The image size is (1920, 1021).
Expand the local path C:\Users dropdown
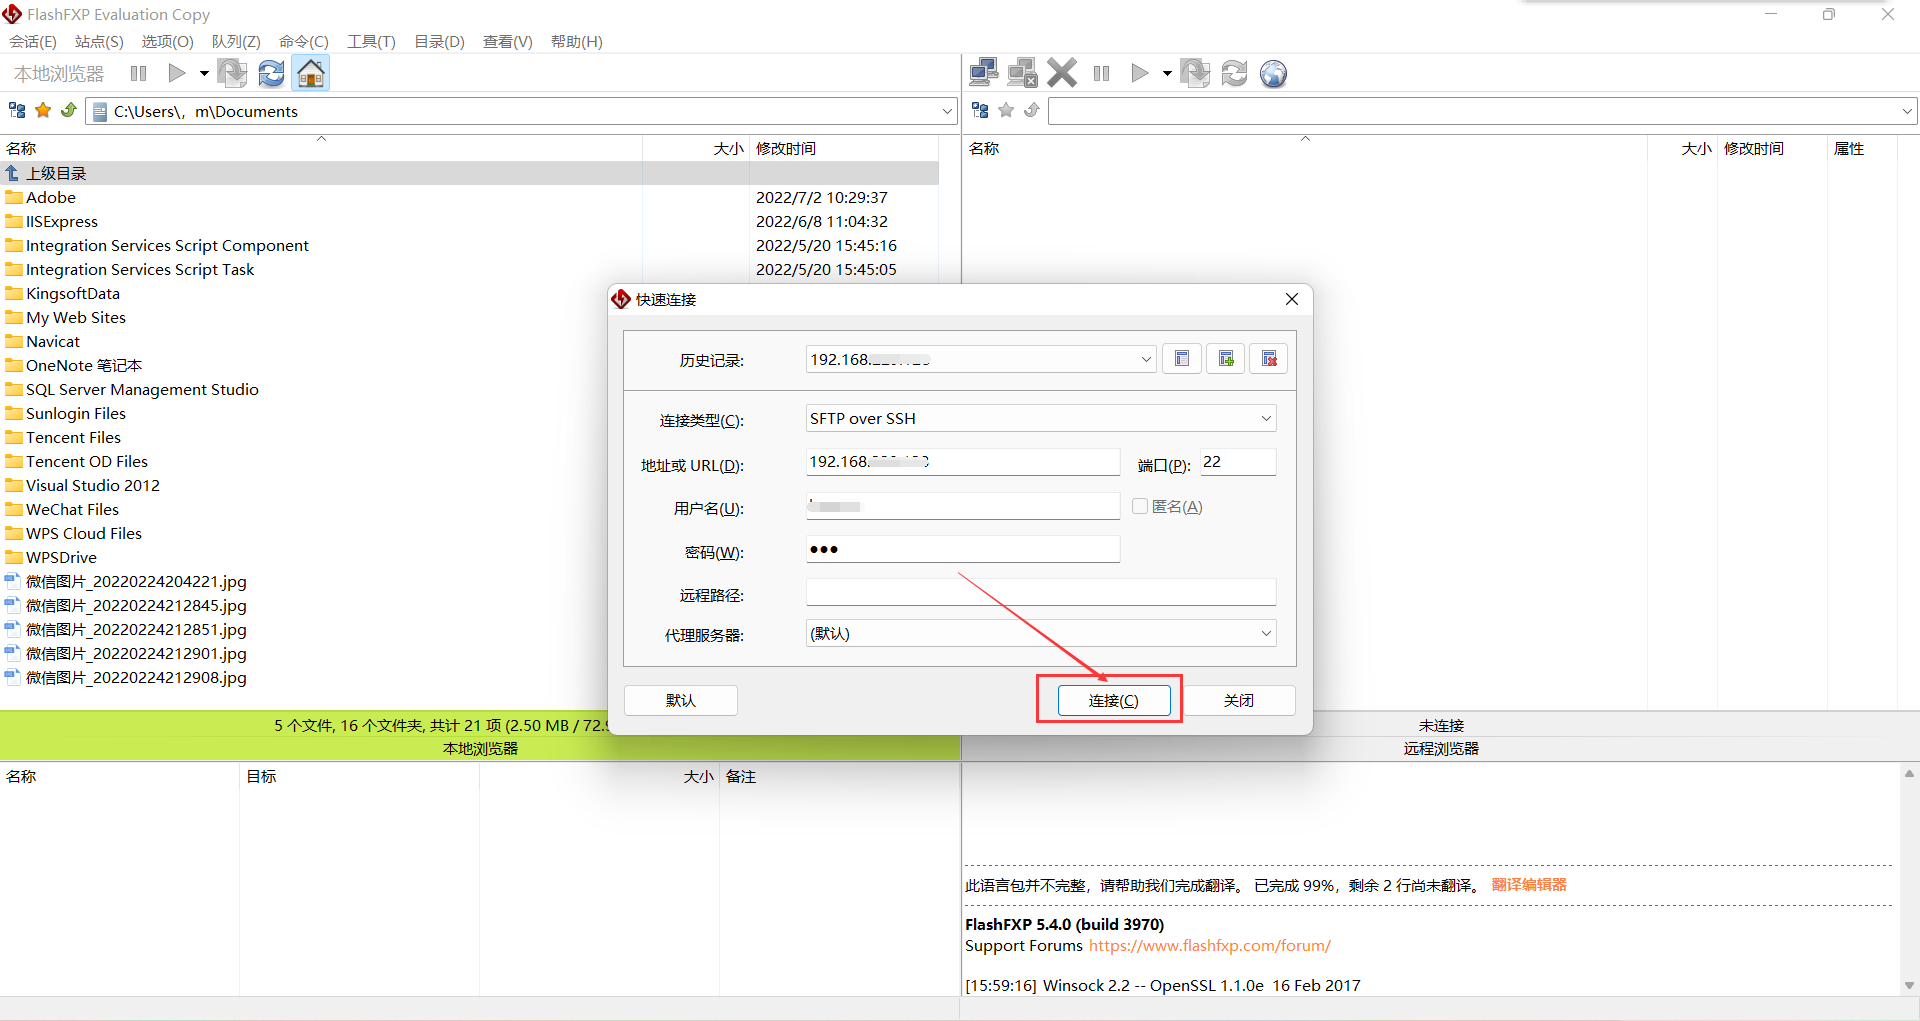pyautogui.click(x=946, y=111)
